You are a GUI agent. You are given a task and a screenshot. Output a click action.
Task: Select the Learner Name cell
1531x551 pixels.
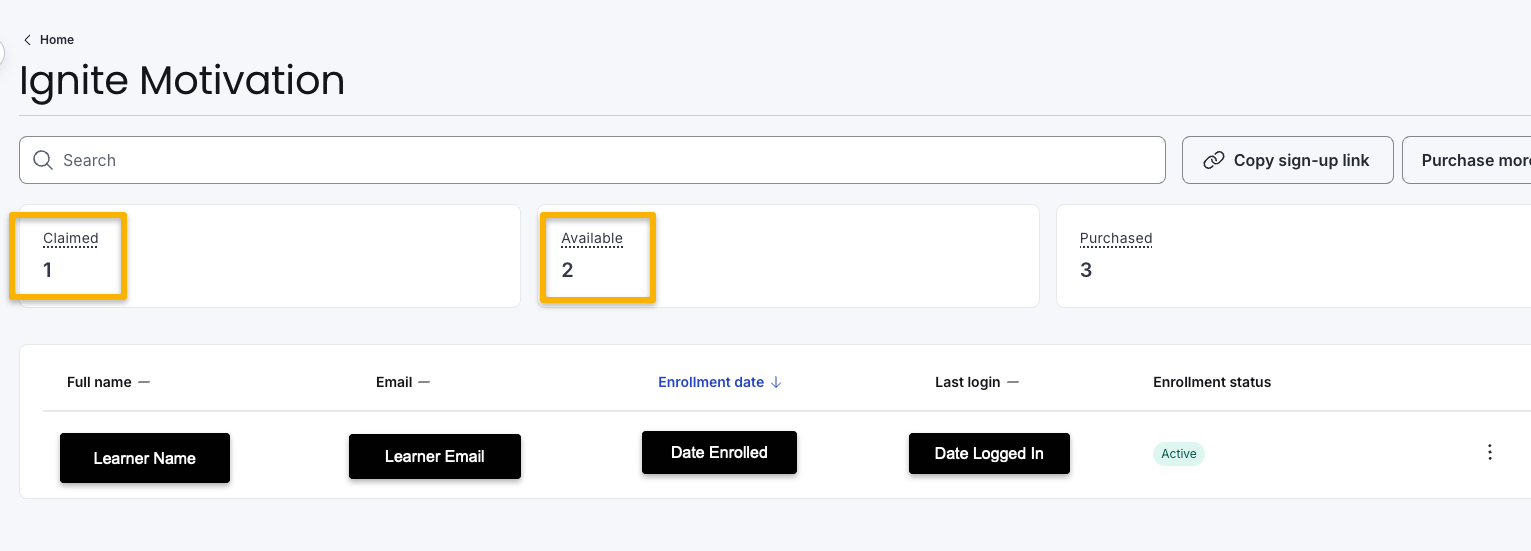point(145,458)
